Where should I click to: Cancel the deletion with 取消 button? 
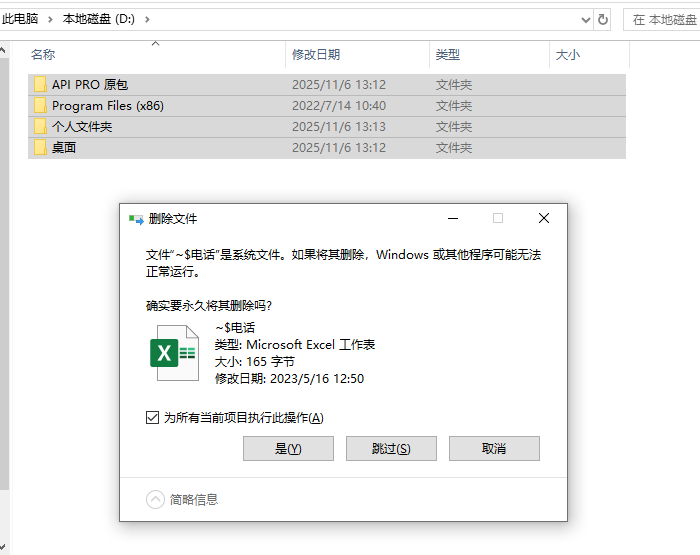pos(494,449)
